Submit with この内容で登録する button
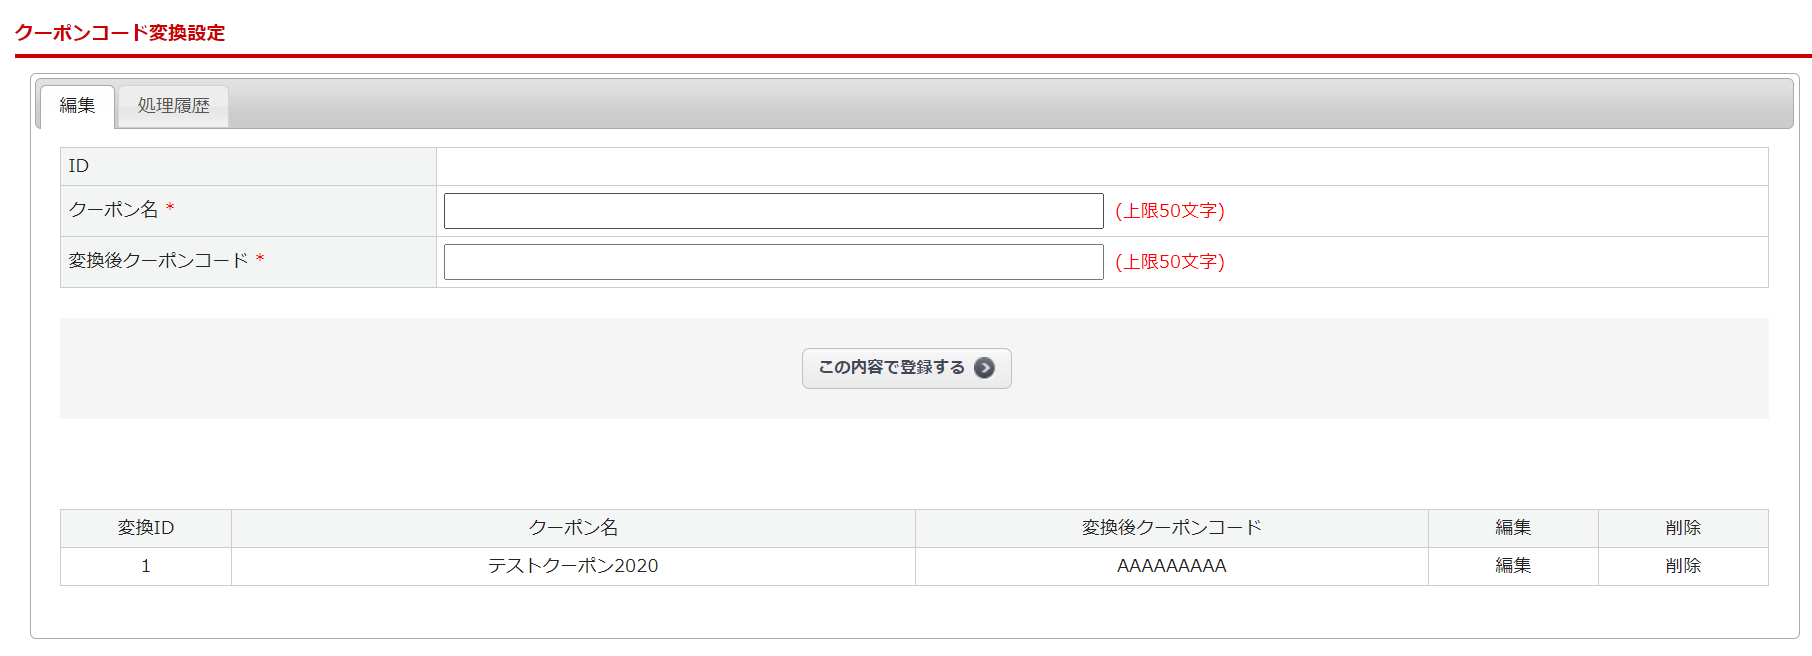The image size is (1812, 656). 906,368
